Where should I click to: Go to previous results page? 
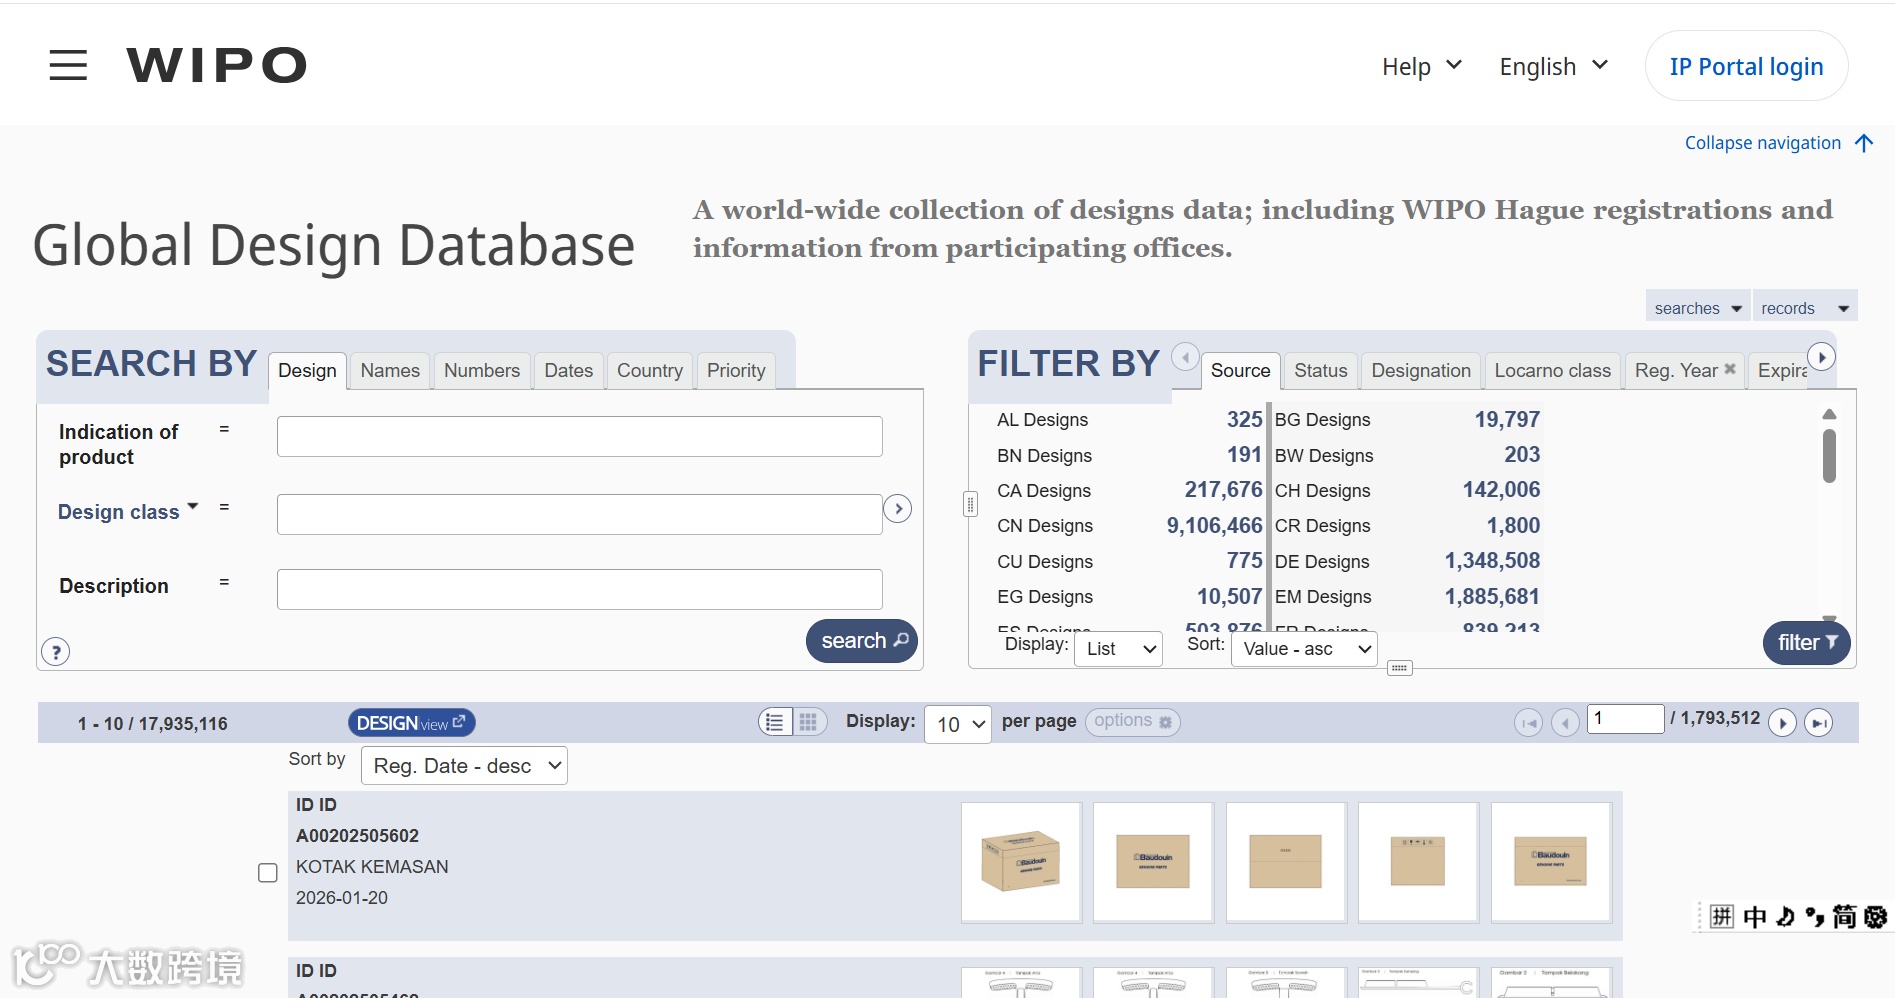pos(1565,722)
